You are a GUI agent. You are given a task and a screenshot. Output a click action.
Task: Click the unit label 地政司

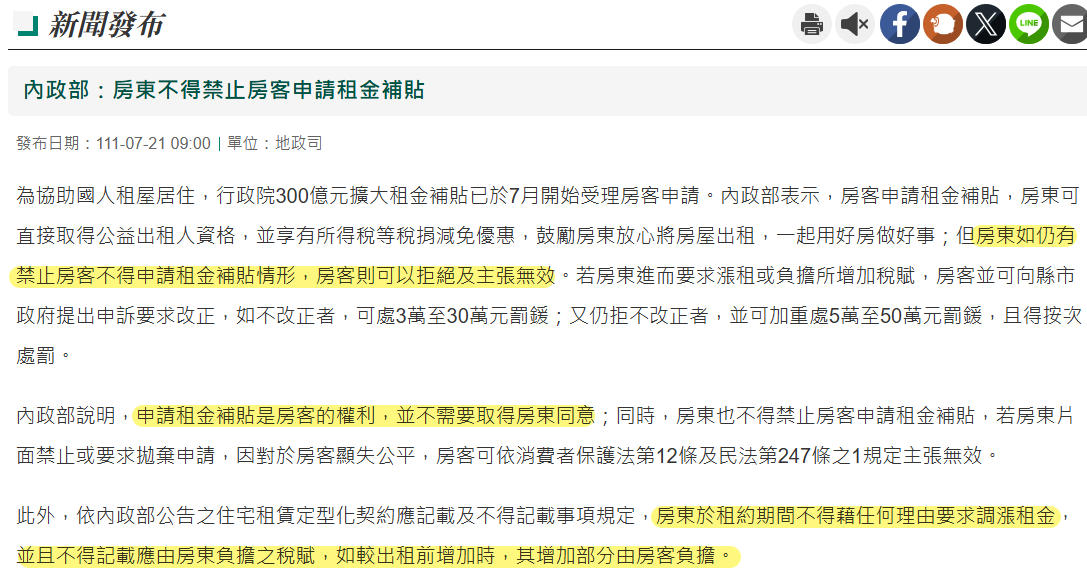[x=299, y=144]
